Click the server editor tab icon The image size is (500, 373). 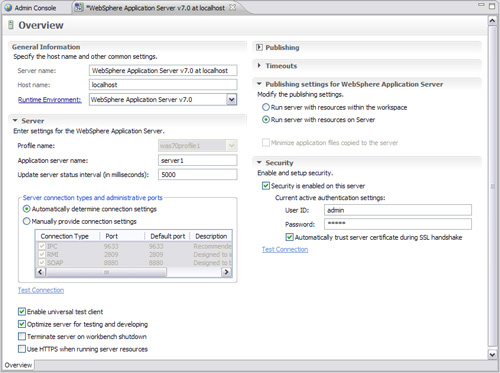click(79, 7)
